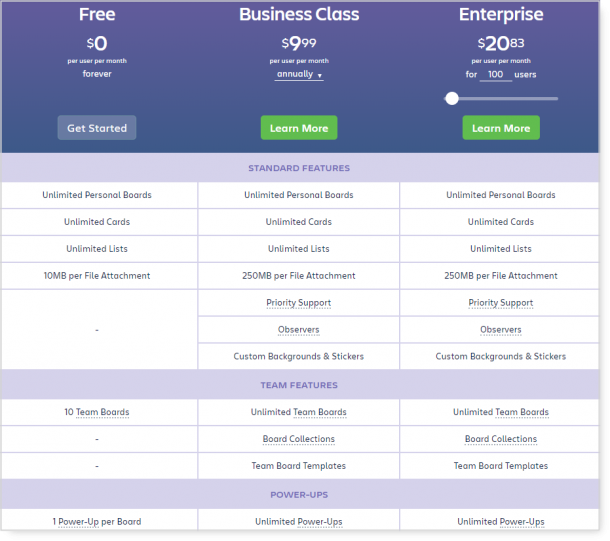Click Unlimited Team Boards under Business Class
This screenshot has height=541, width=610.
[x=299, y=412]
